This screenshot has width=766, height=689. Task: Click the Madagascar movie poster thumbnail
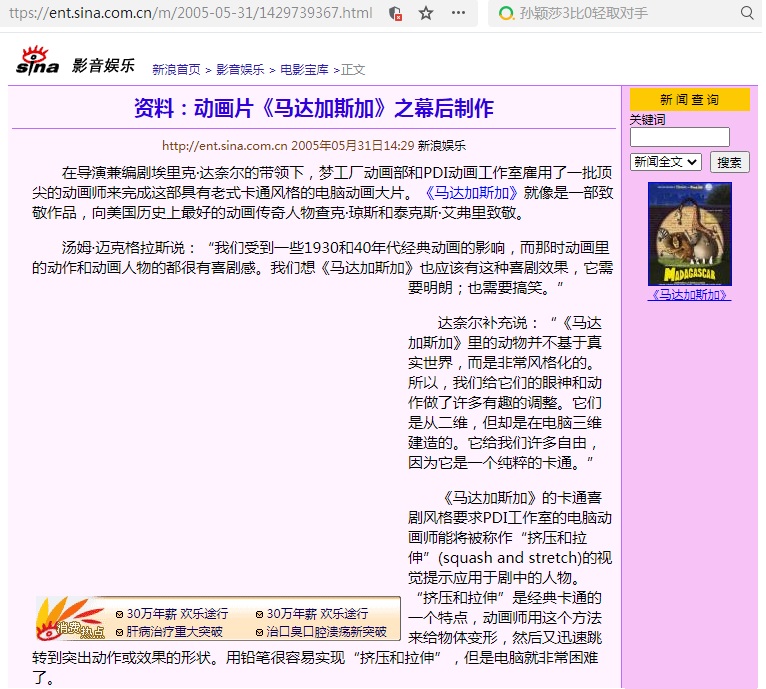click(689, 234)
